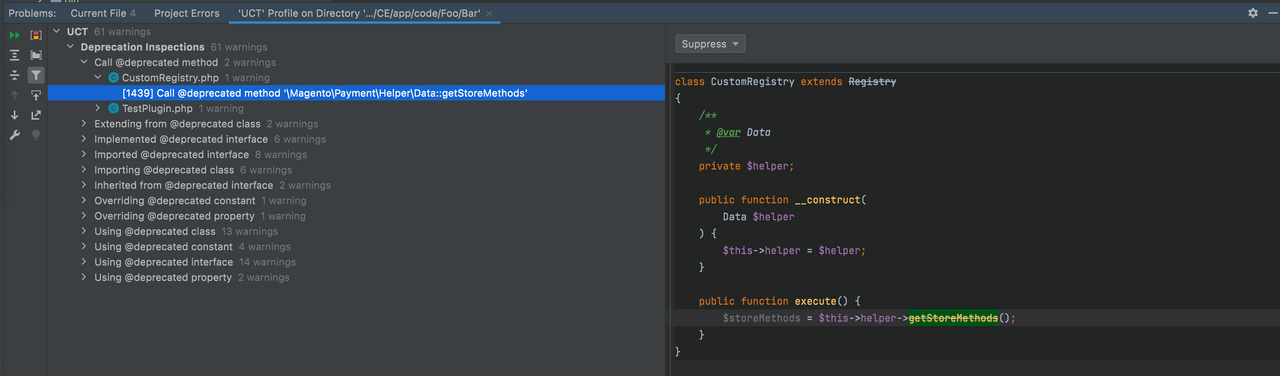Click the 'private $helper;' line

[x=746, y=166]
